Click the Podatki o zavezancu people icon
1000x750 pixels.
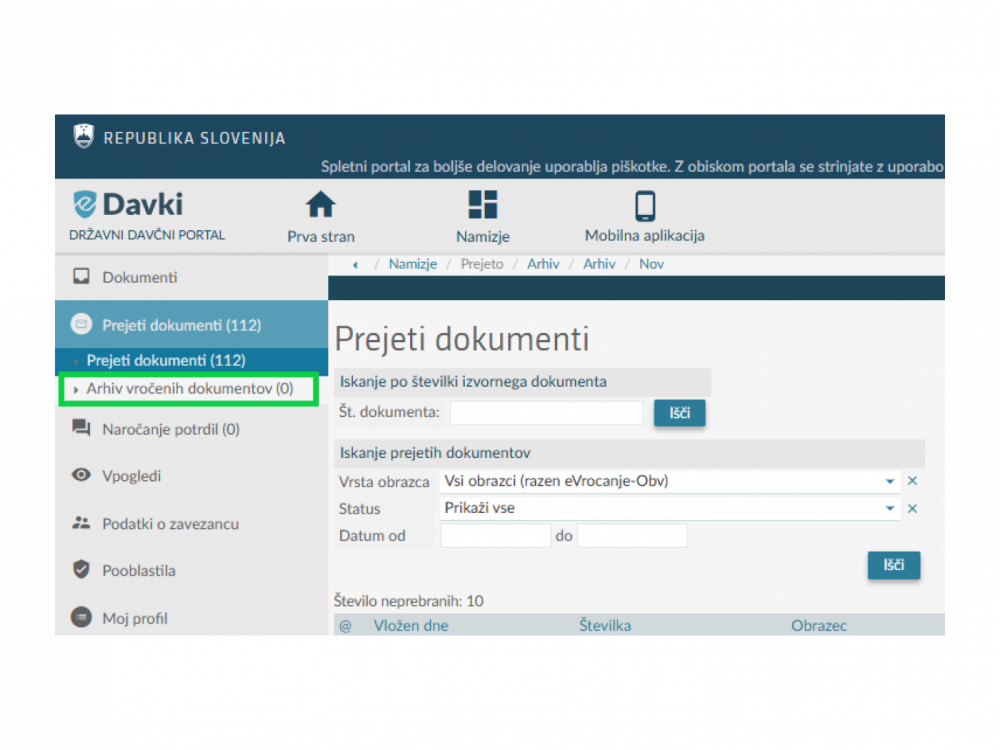[x=81, y=523]
